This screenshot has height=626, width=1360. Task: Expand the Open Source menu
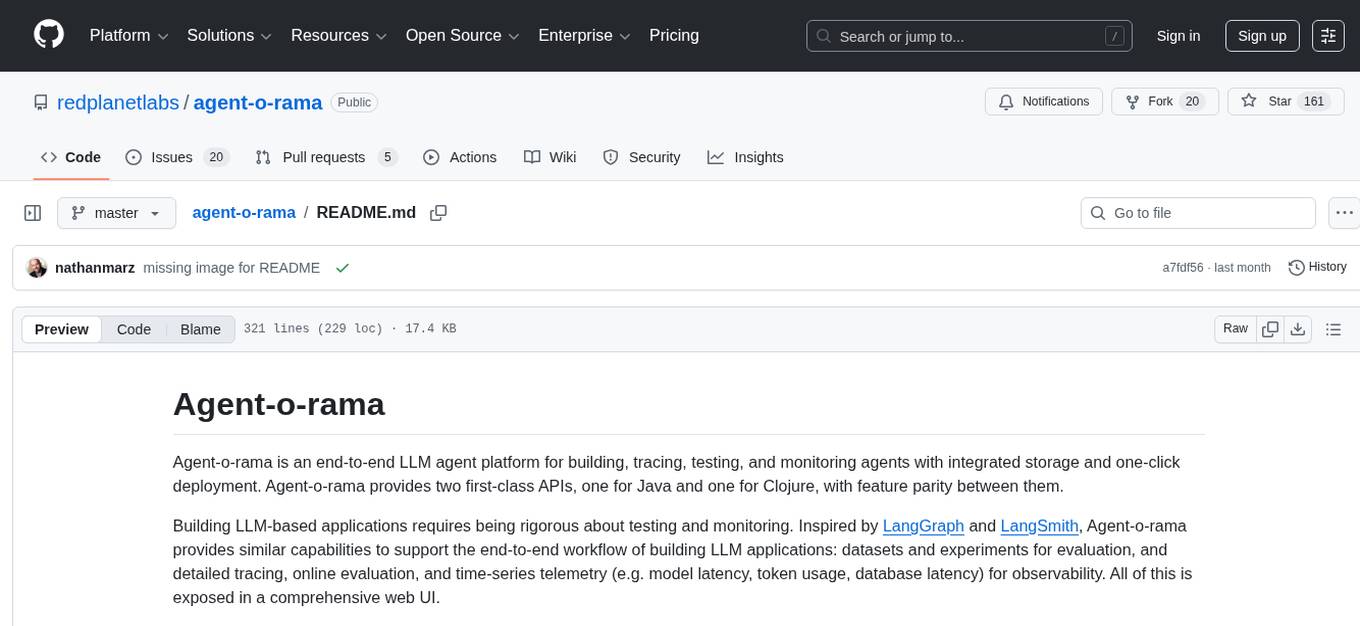[x=462, y=36]
